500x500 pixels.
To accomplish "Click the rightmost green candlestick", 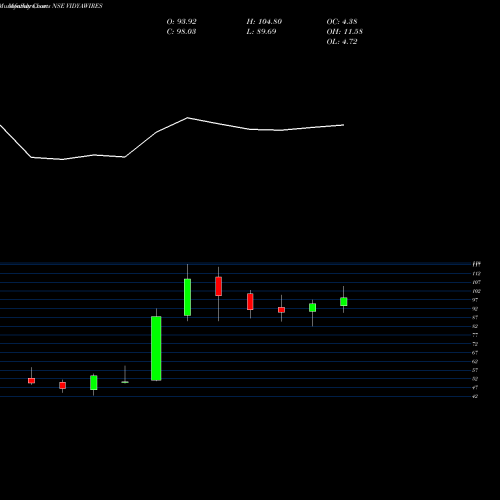I will click(344, 302).
